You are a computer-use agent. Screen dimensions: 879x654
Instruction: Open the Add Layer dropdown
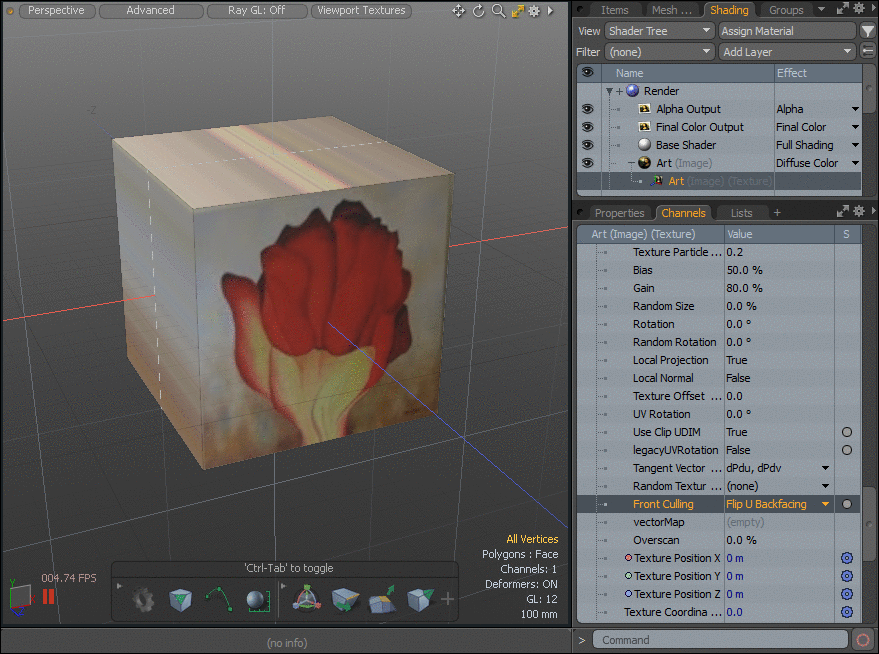click(786, 51)
